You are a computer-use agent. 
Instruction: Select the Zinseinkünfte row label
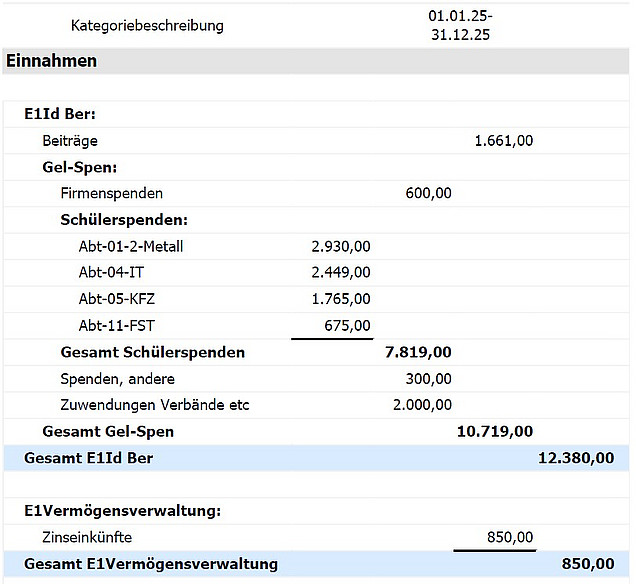(x=87, y=537)
